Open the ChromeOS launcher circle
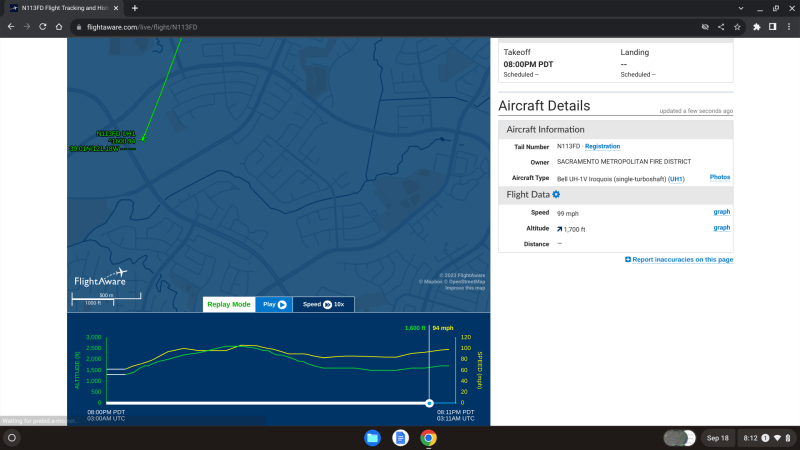Viewport: 800px width, 450px height. pyautogui.click(x=12, y=438)
